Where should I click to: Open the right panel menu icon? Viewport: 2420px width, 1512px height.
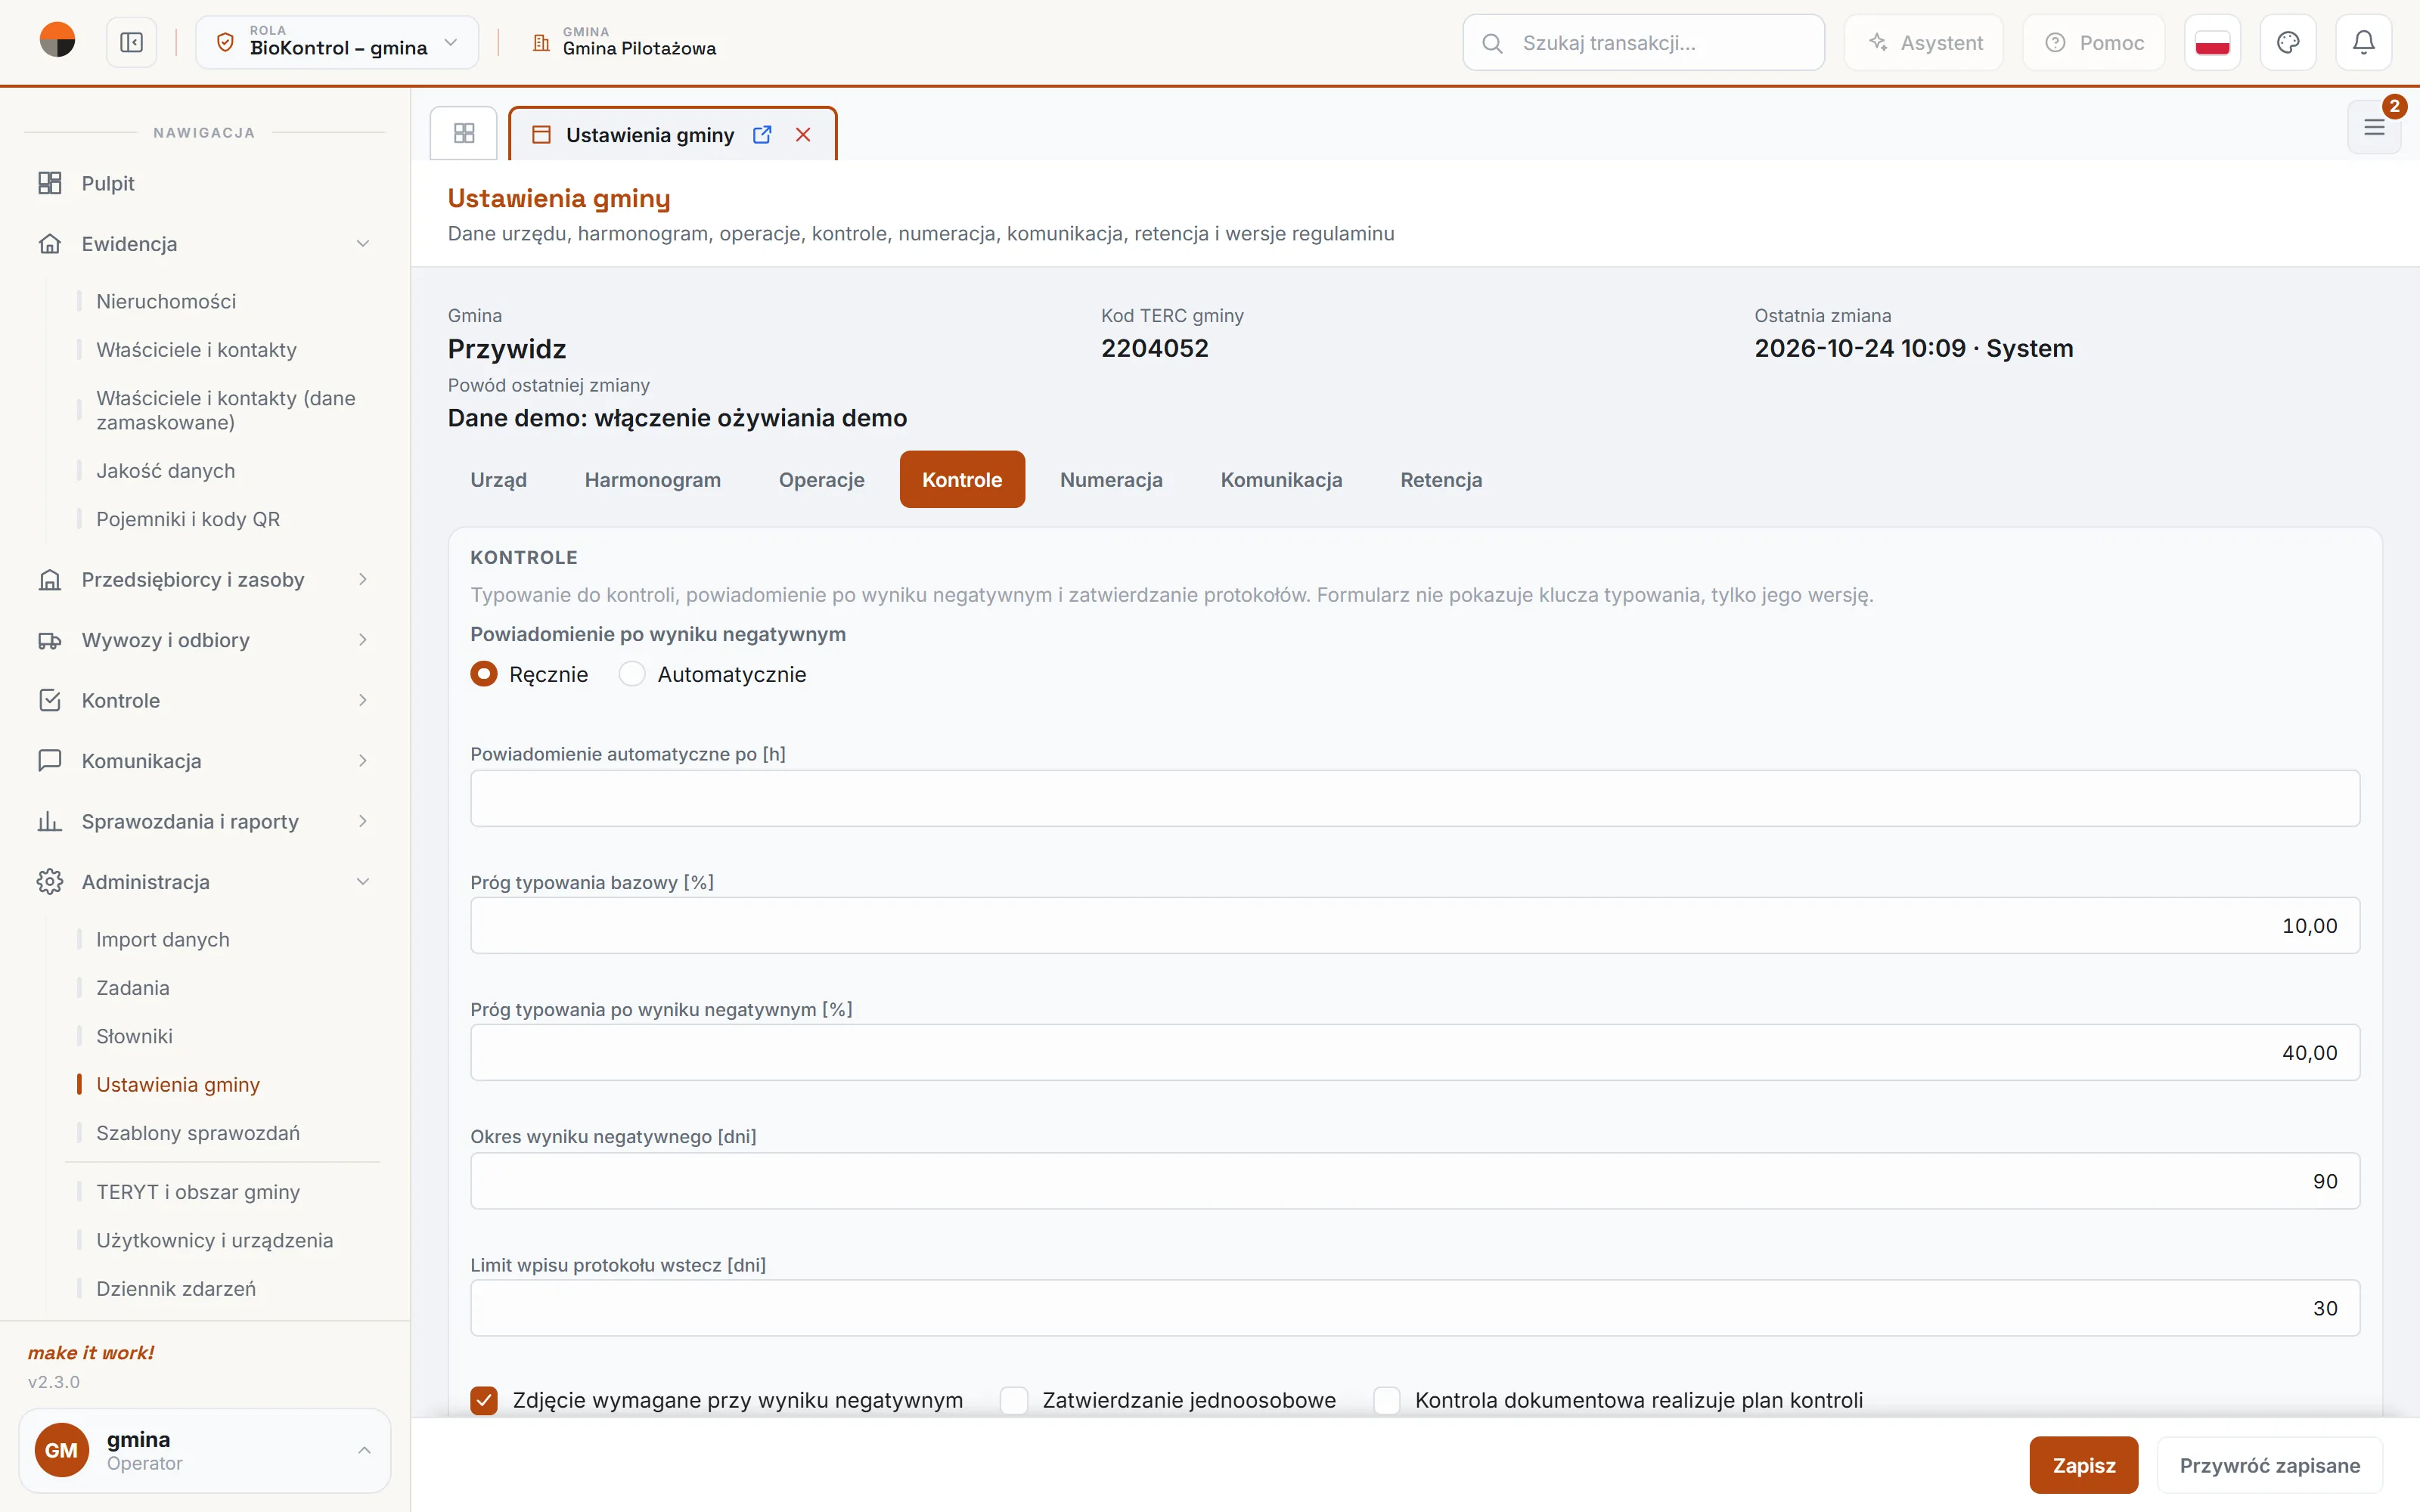(x=2374, y=127)
